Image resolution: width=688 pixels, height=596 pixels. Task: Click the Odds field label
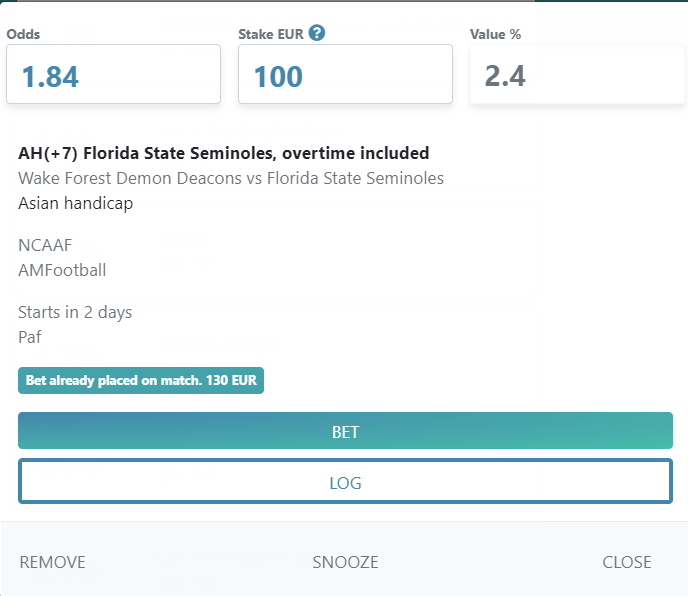(23, 34)
